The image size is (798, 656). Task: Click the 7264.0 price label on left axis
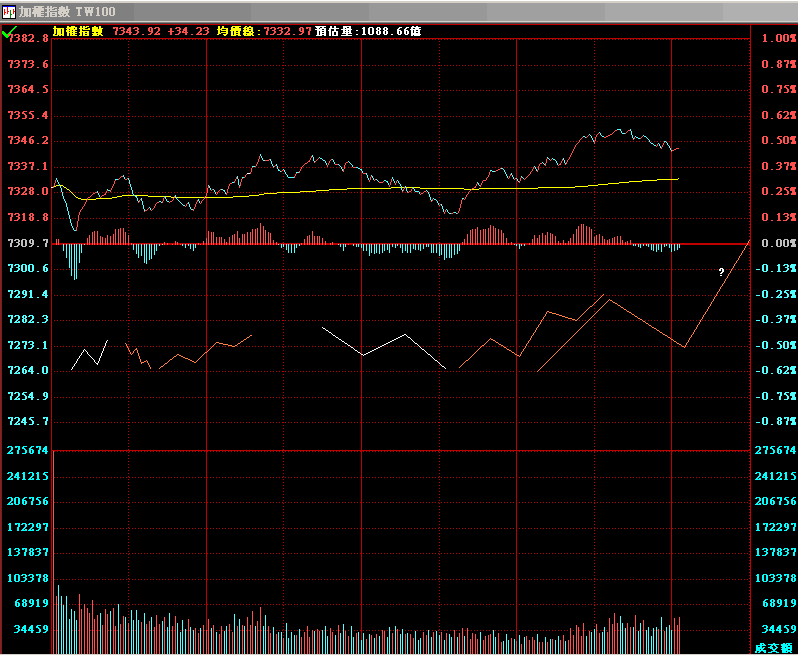point(27,370)
